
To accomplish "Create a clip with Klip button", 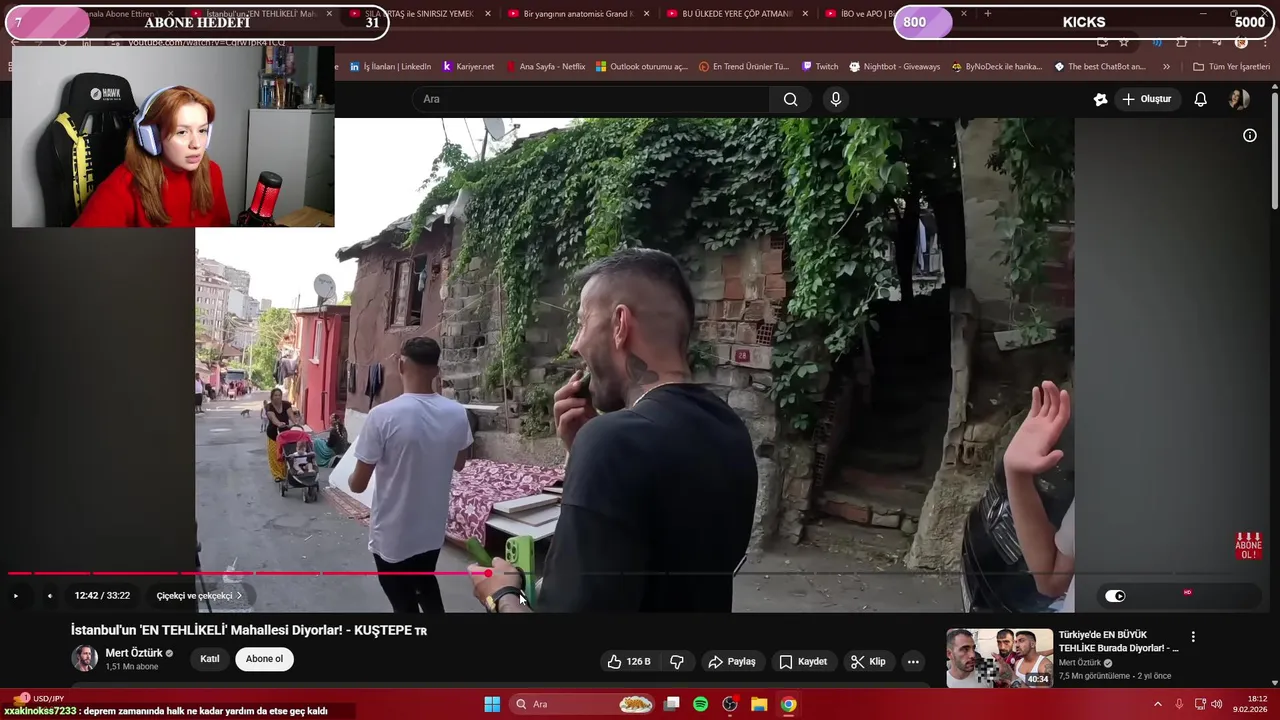I will click(868, 661).
